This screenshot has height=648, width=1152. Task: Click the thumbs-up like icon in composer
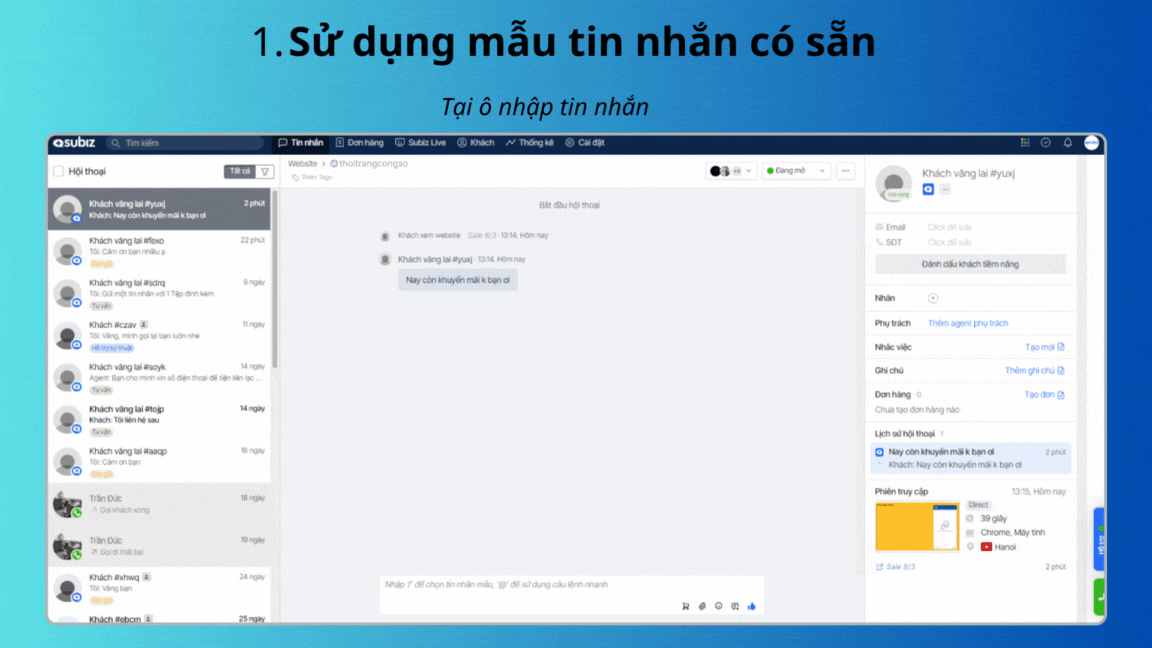pyautogui.click(x=751, y=606)
